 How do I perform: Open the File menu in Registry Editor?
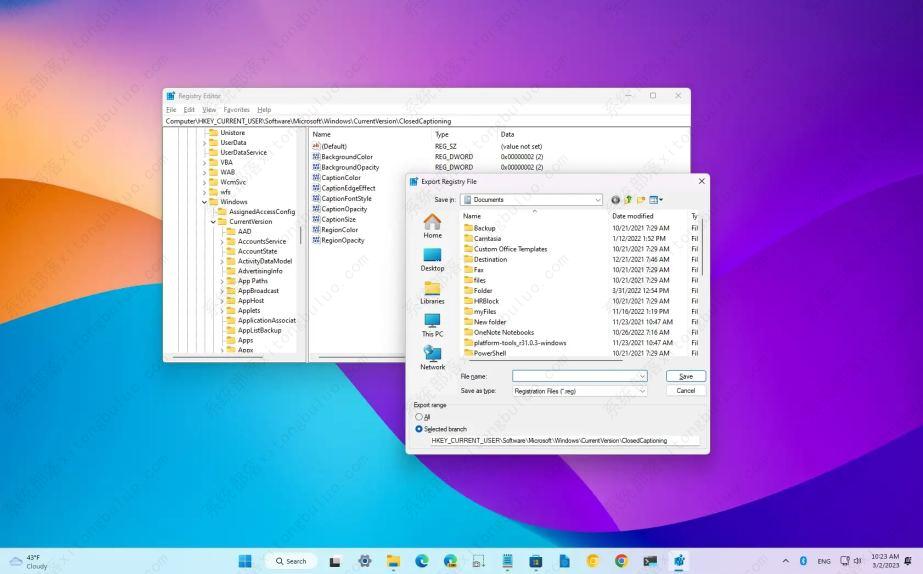click(x=171, y=110)
